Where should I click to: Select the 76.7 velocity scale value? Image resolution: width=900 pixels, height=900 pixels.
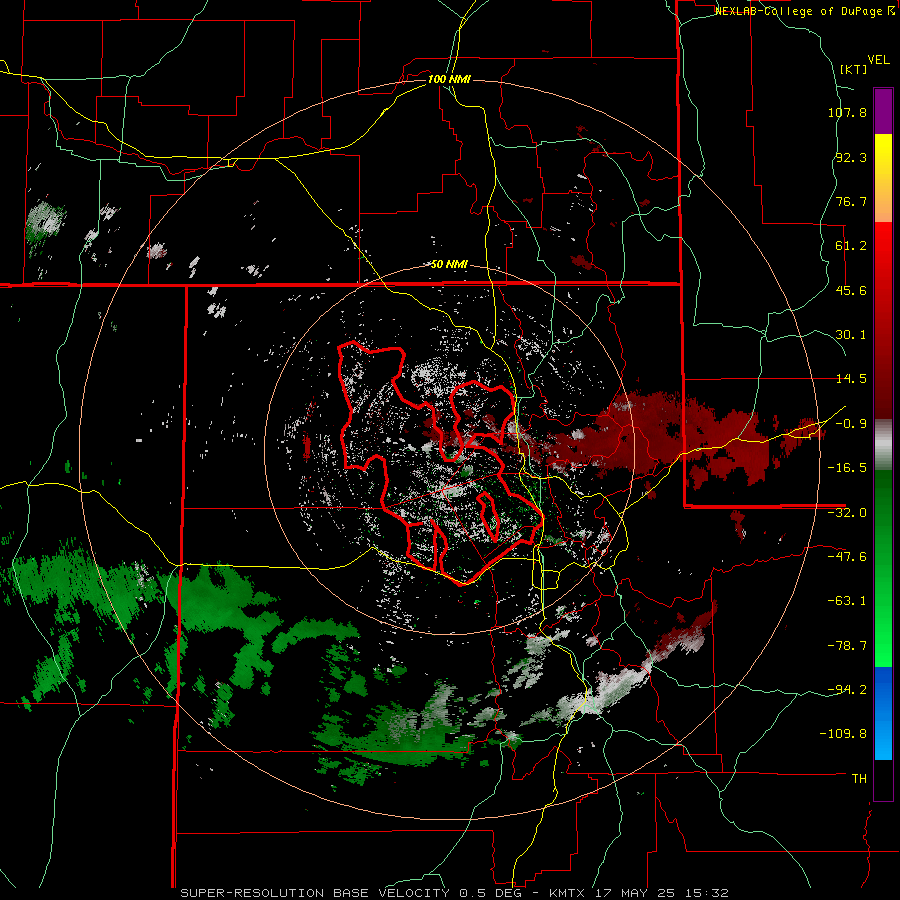pyautogui.click(x=851, y=201)
